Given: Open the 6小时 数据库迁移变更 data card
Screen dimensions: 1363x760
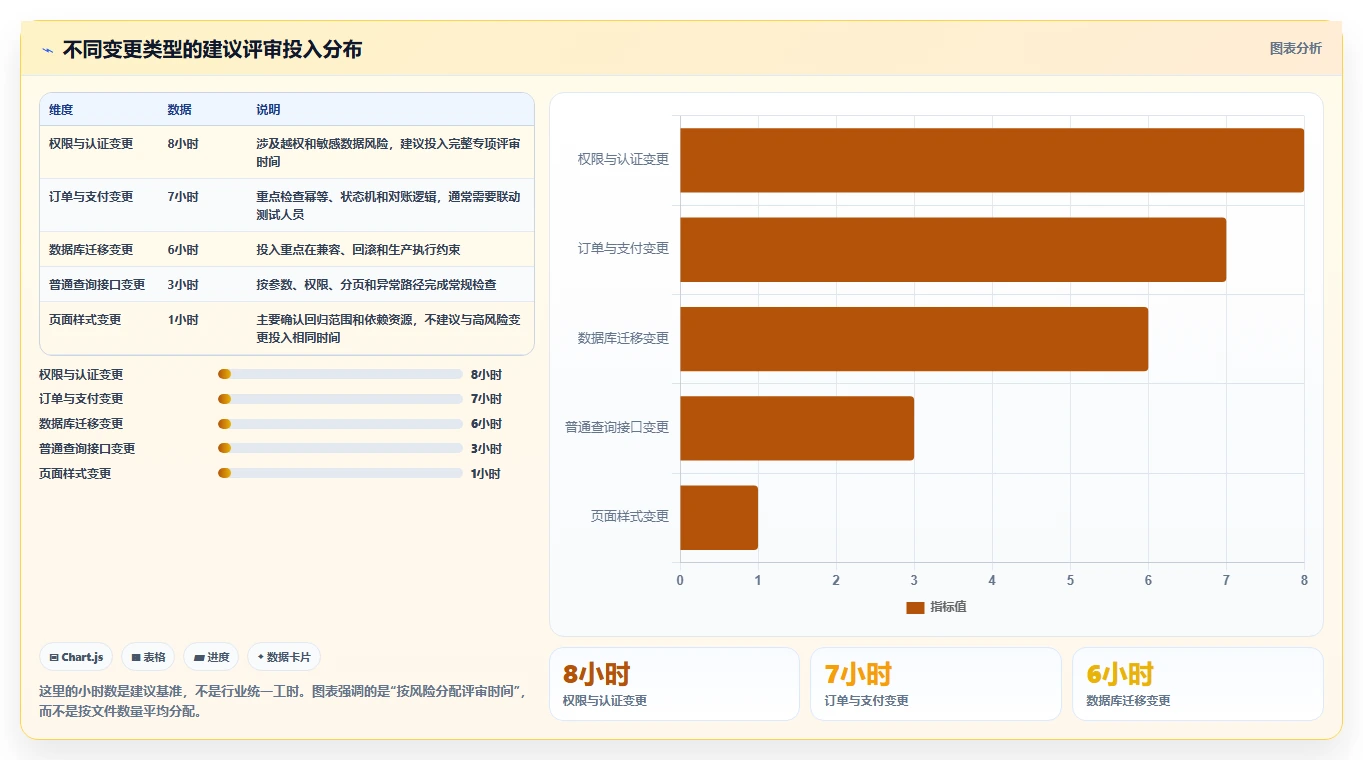Looking at the screenshot, I should pyautogui.click(x=1198, y=684).
